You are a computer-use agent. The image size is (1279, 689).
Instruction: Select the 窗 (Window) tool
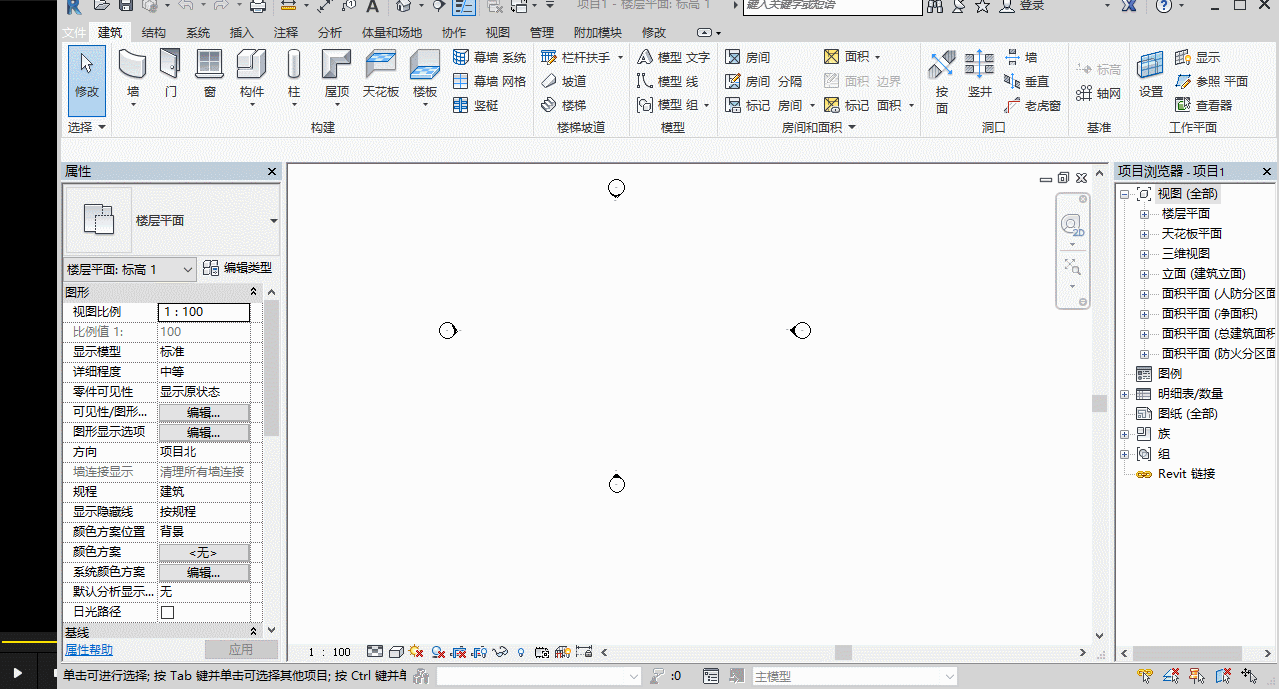[x=209, y=76]
